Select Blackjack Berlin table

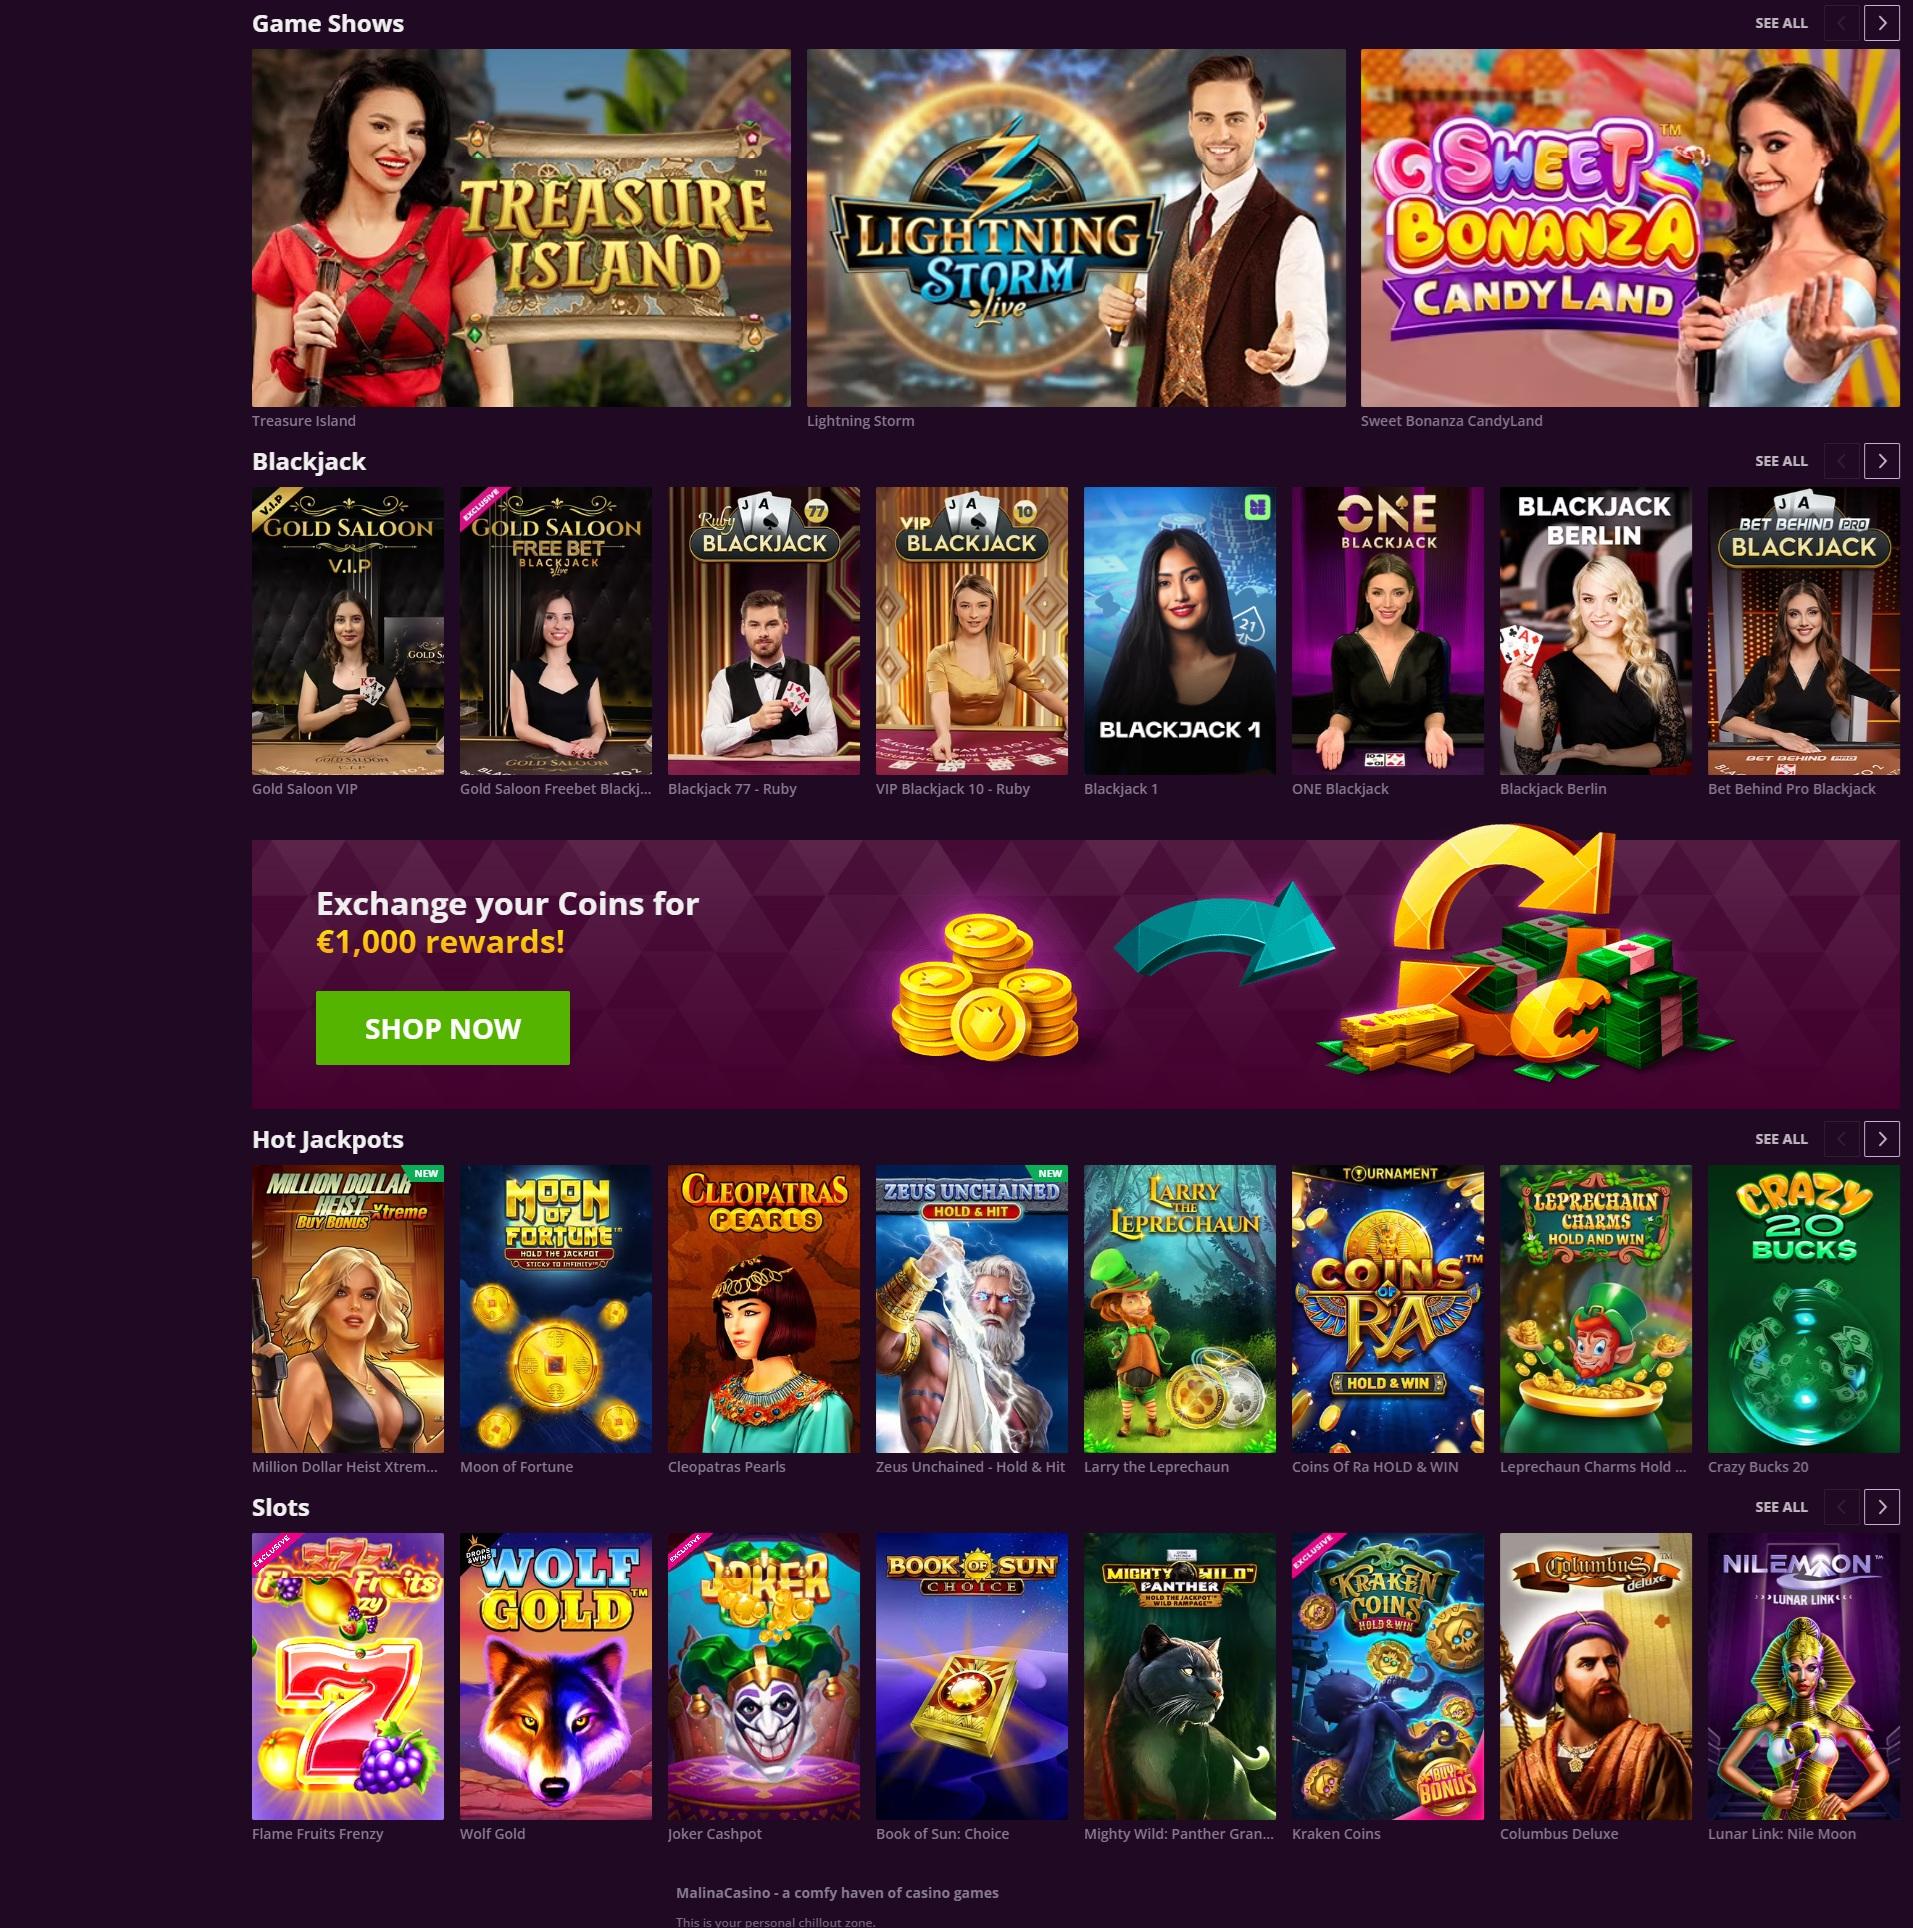coord(1596,631)
